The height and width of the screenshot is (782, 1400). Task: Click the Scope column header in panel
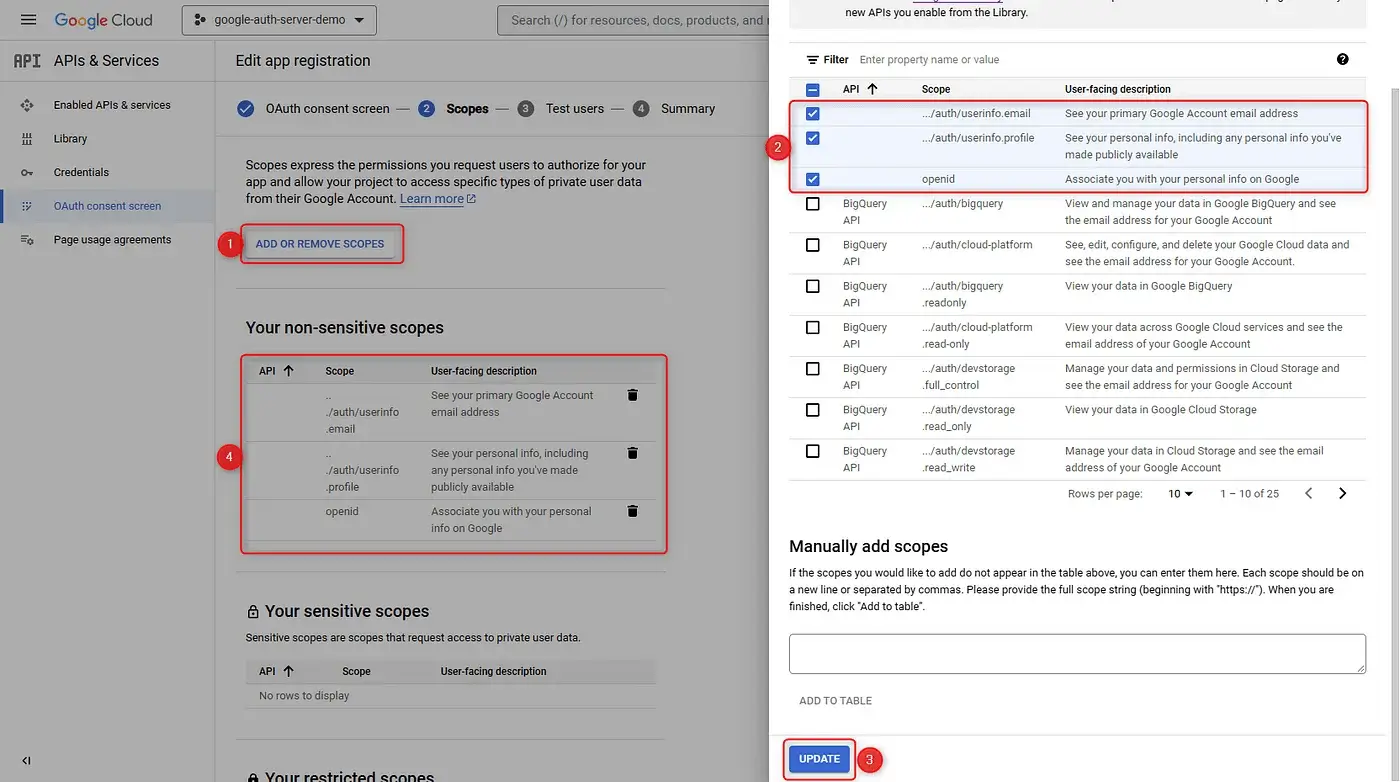936,89
